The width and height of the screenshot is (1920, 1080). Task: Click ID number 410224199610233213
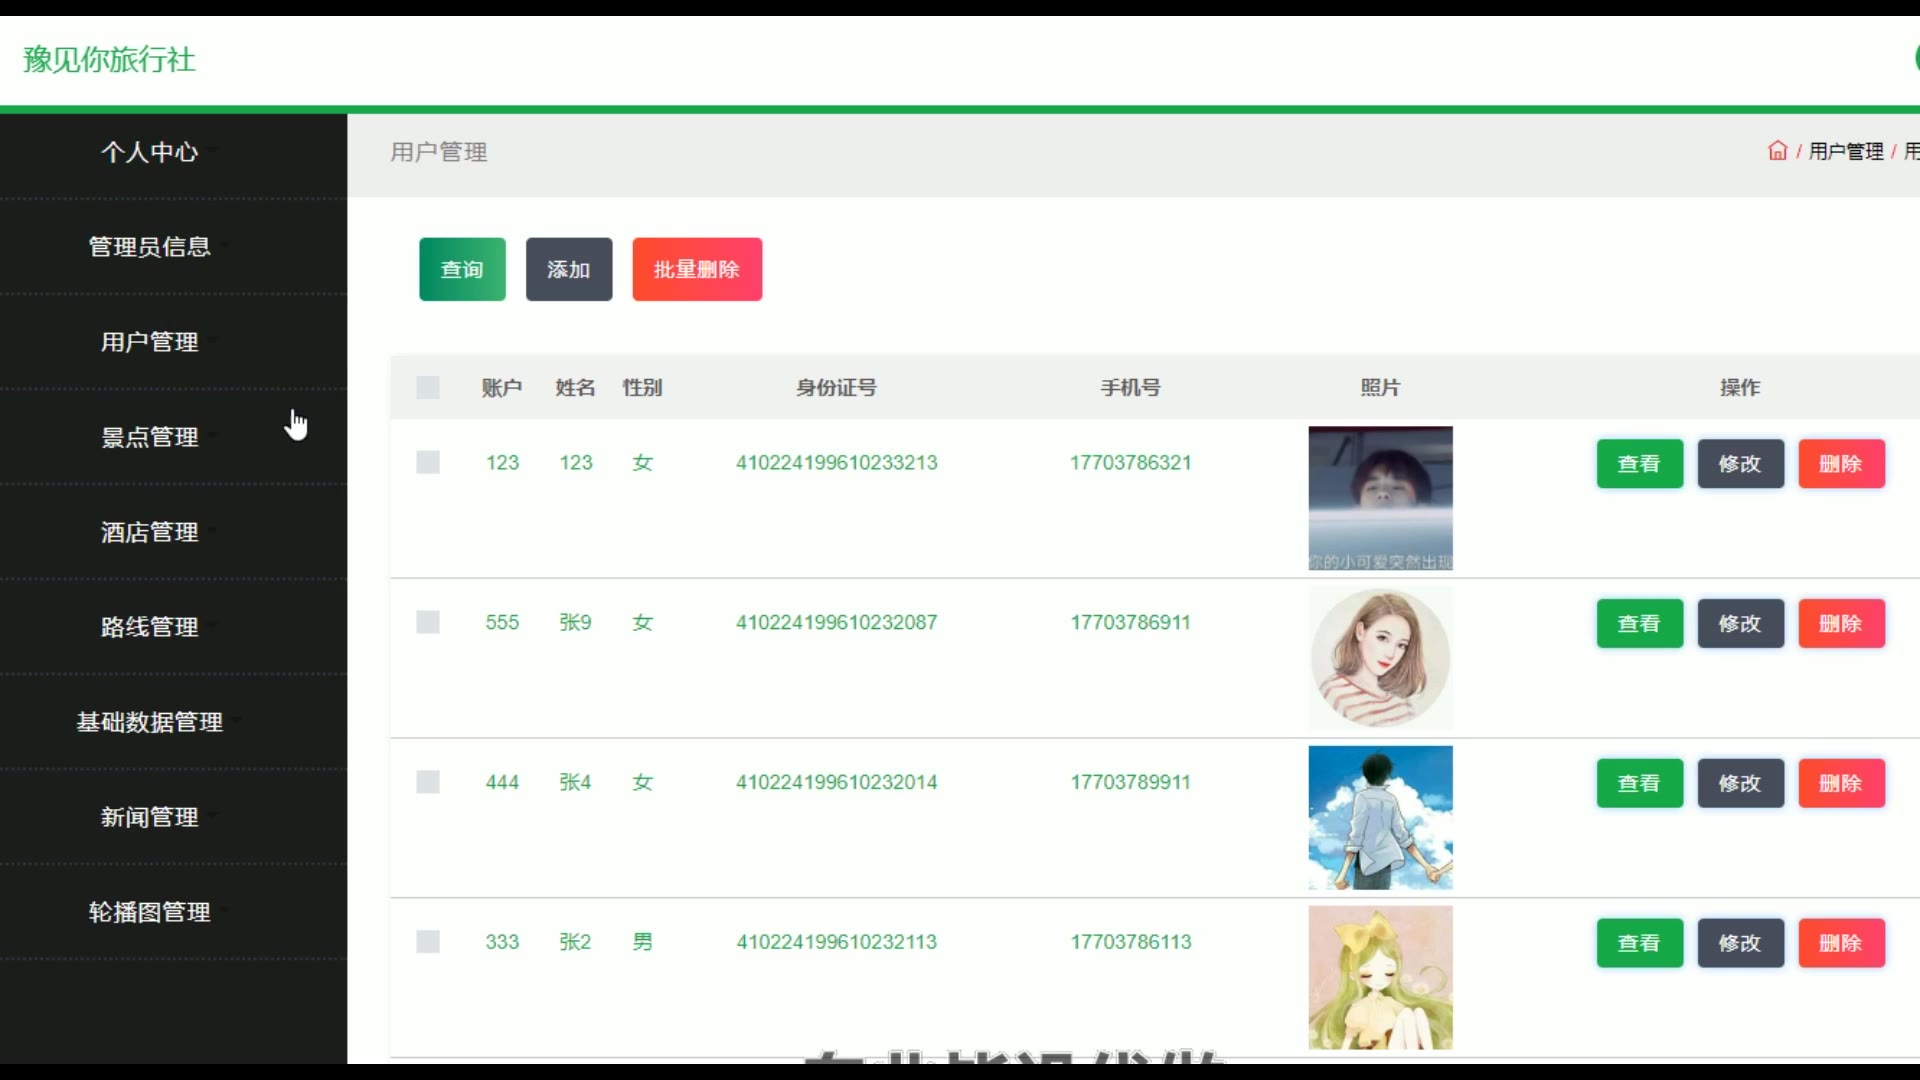click(x=837, y=462)
